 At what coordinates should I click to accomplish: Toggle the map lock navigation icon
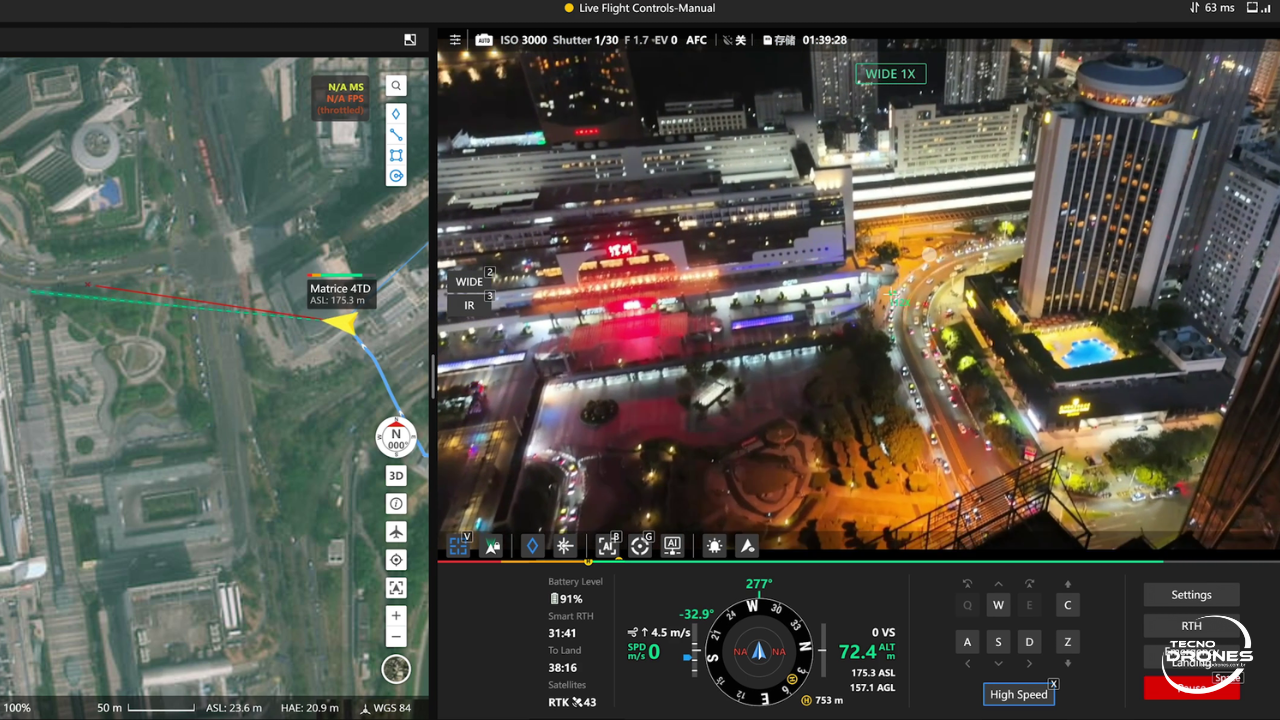[492, 545]
